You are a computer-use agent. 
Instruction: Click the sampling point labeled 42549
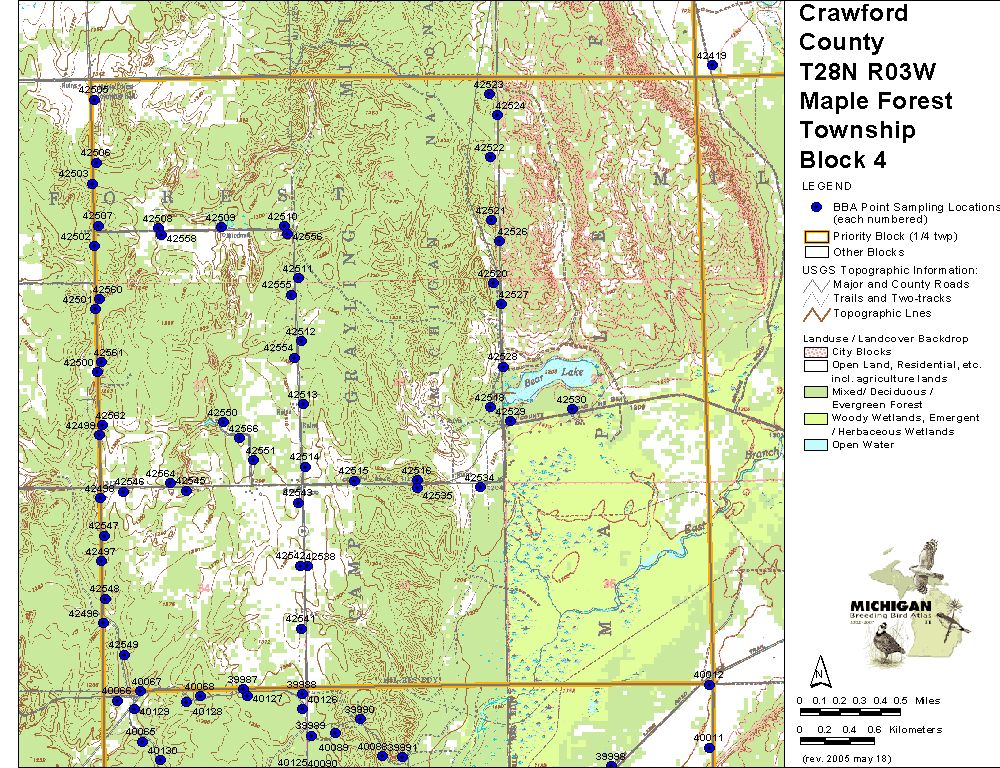click(x=124, y=655)
